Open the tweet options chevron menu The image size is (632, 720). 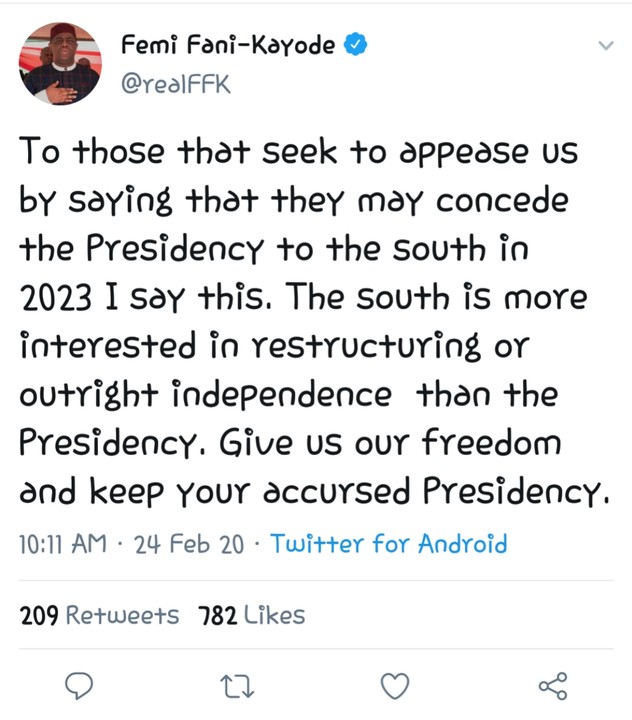tap(604, 46)
